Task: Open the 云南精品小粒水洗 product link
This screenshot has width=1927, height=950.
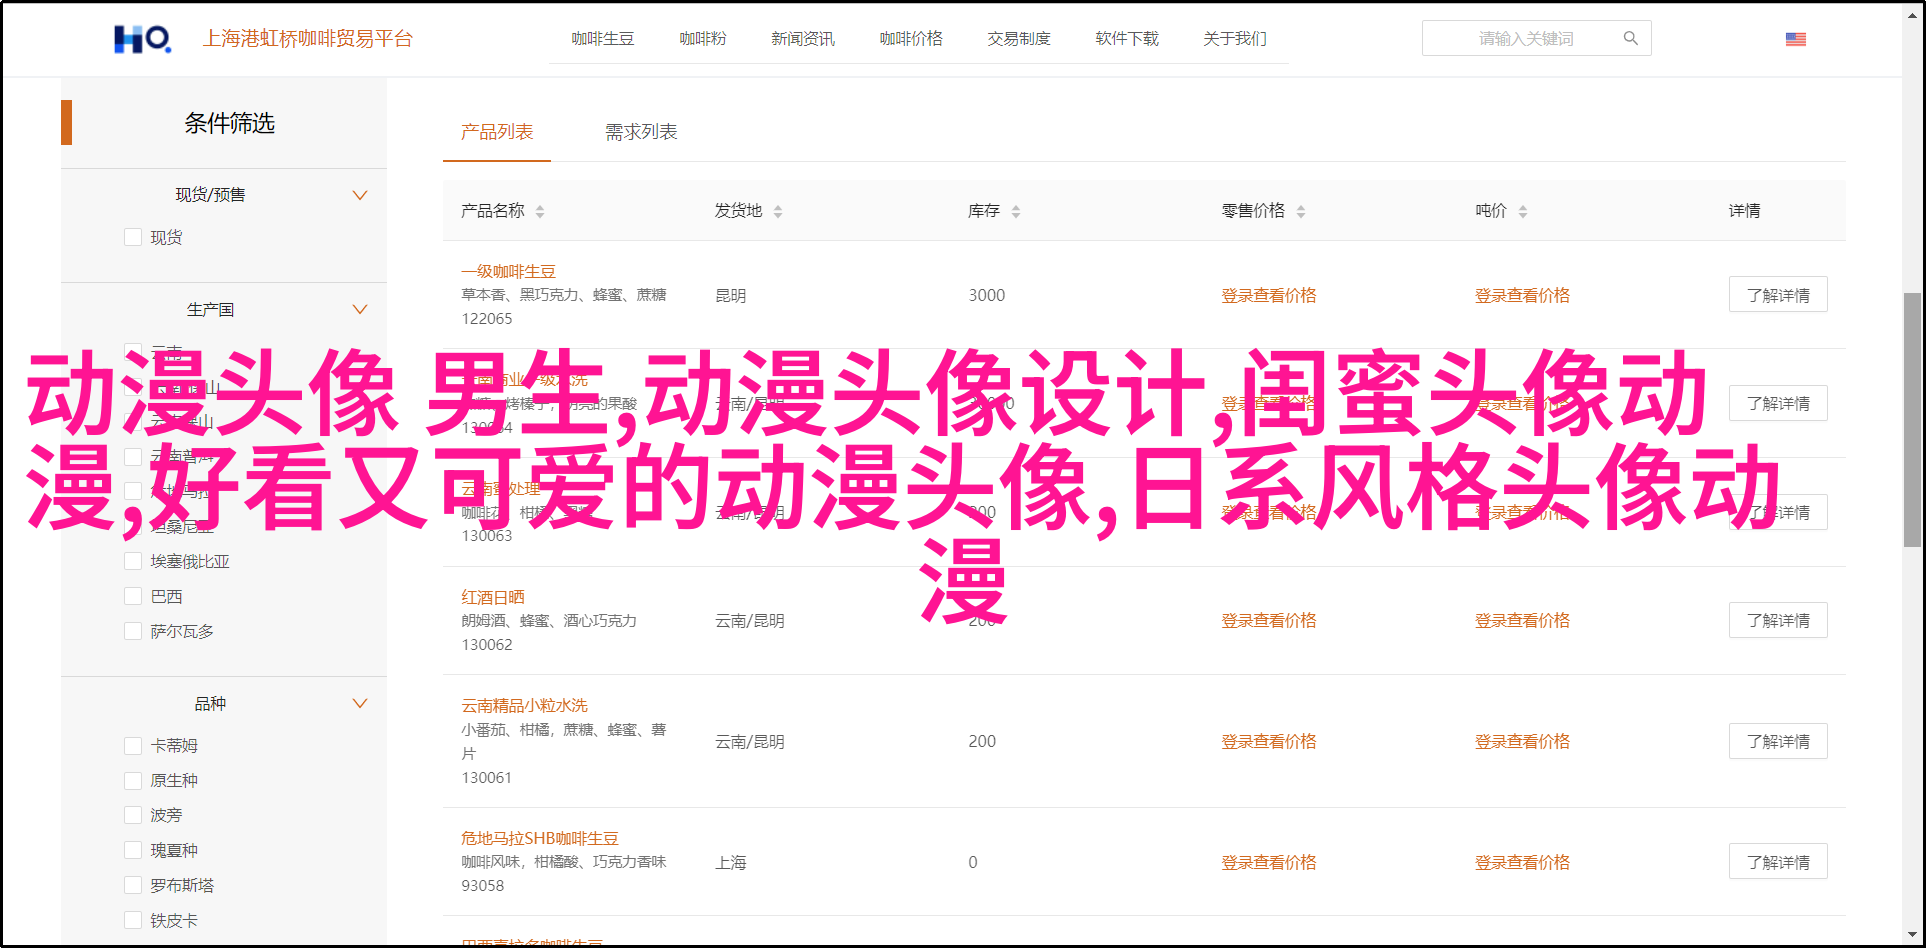Action: point(524,706)
